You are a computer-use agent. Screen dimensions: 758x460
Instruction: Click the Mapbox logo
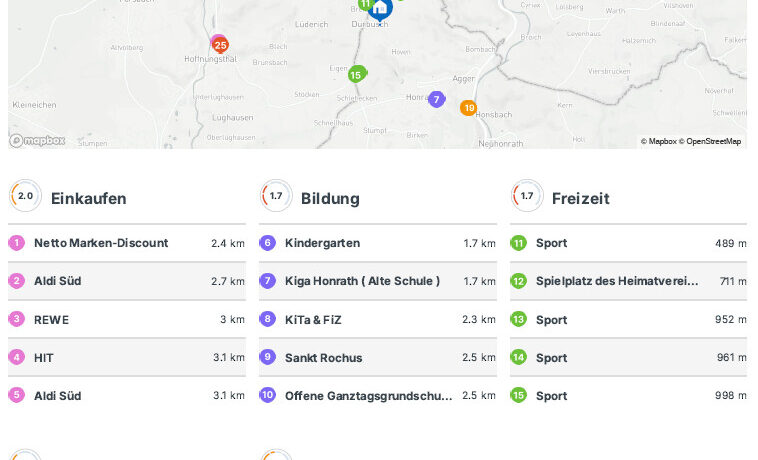point(37,141)
